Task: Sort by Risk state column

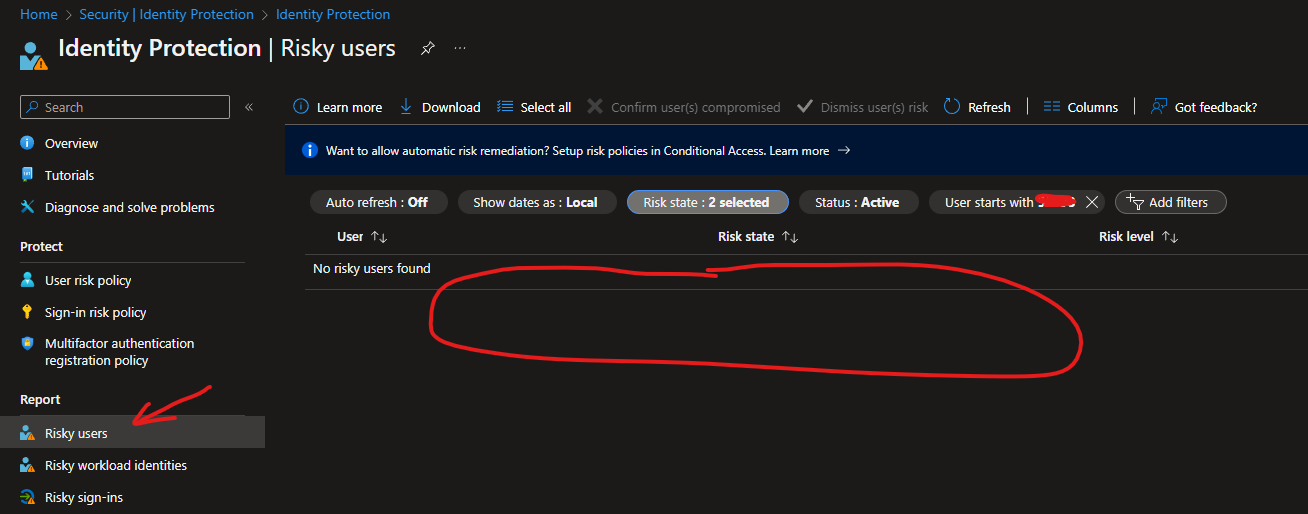Action: tap(758, 237)
